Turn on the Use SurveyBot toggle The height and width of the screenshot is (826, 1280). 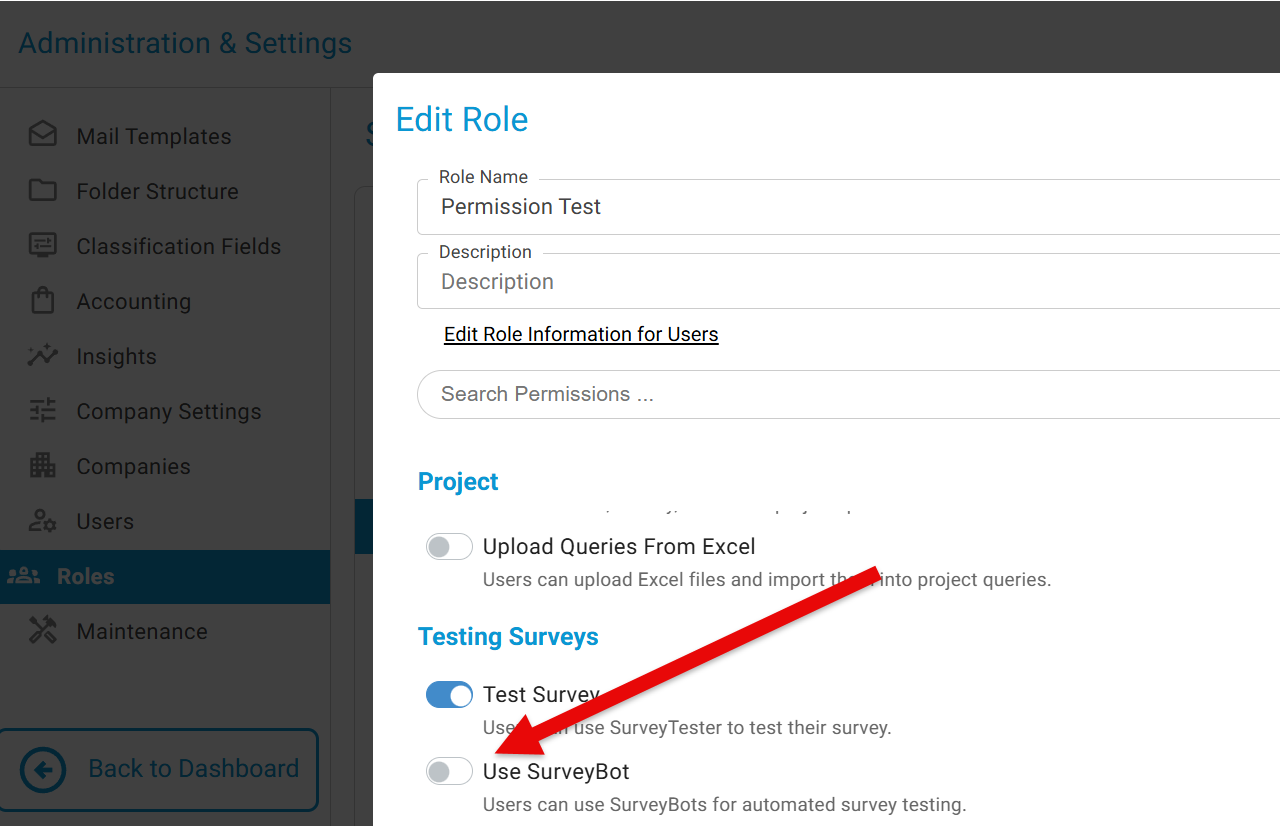[x=449, y=772]
